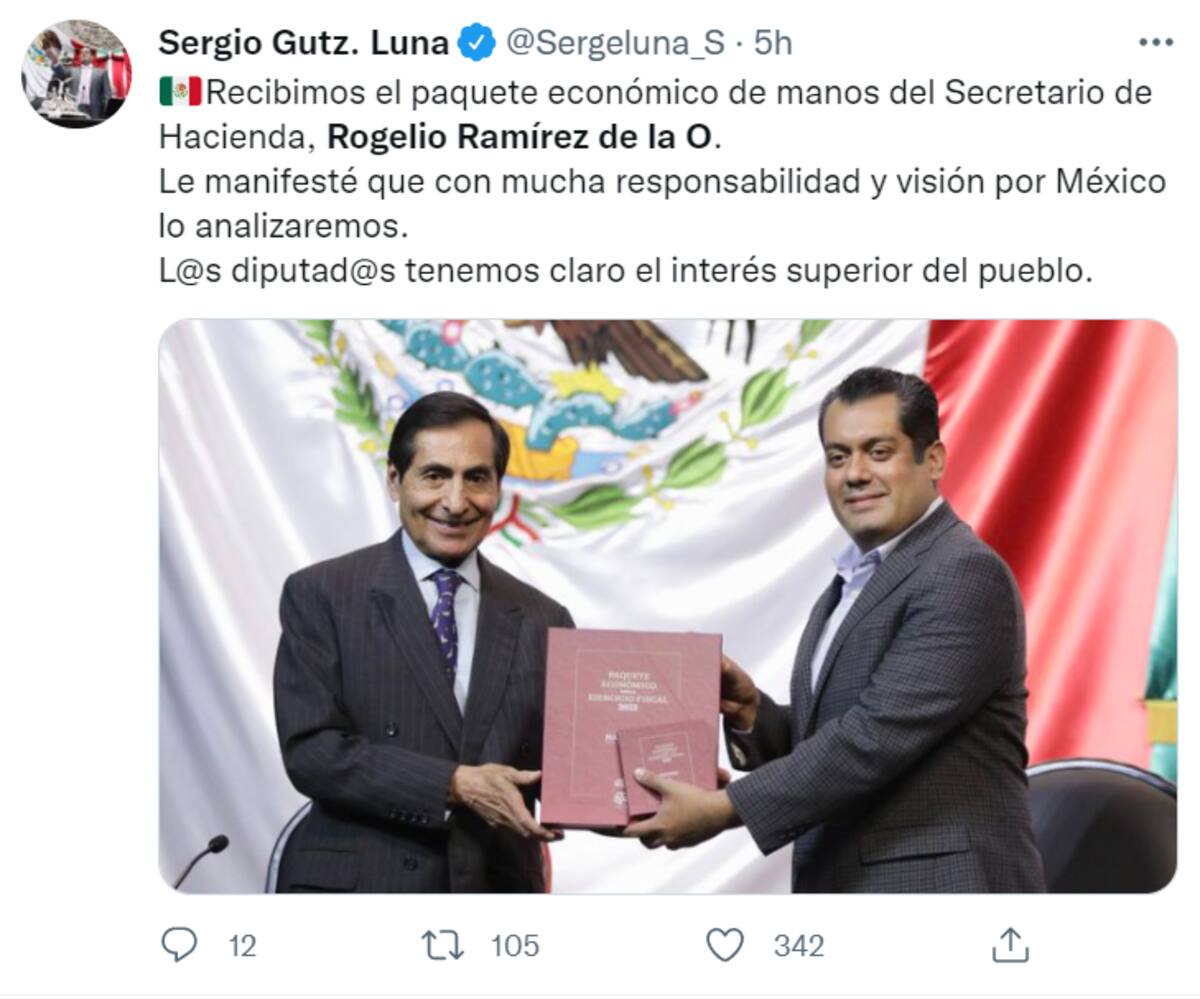Click the Mexican flag emoji
The height and width of the screenshot is (999, 1200).
[180, 92]
